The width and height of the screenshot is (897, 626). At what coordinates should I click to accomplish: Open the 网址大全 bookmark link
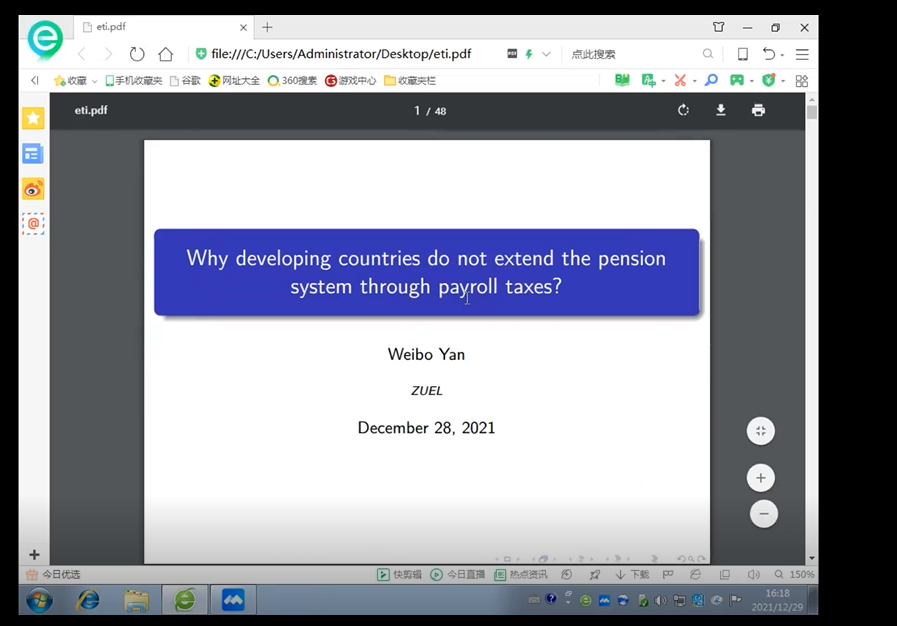[231, 80]
